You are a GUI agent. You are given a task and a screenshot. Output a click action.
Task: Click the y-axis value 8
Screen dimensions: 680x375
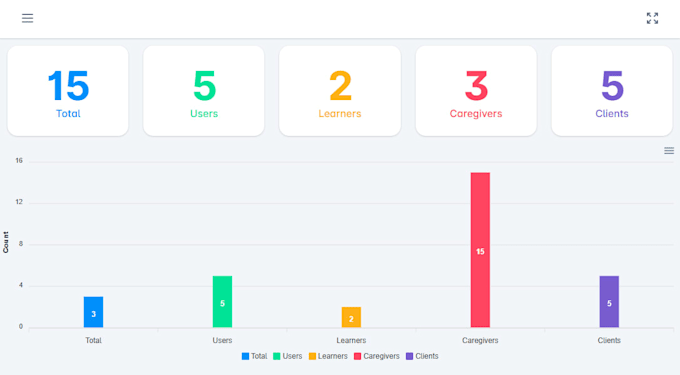21,244
